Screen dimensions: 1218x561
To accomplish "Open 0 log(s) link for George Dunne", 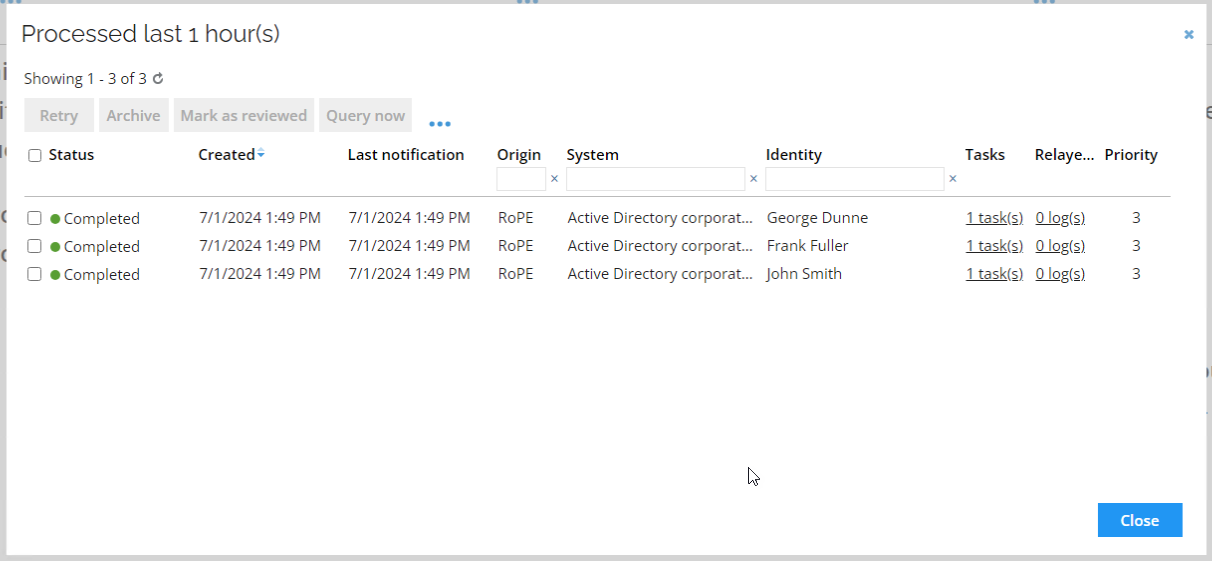I will pos(1060,218).
